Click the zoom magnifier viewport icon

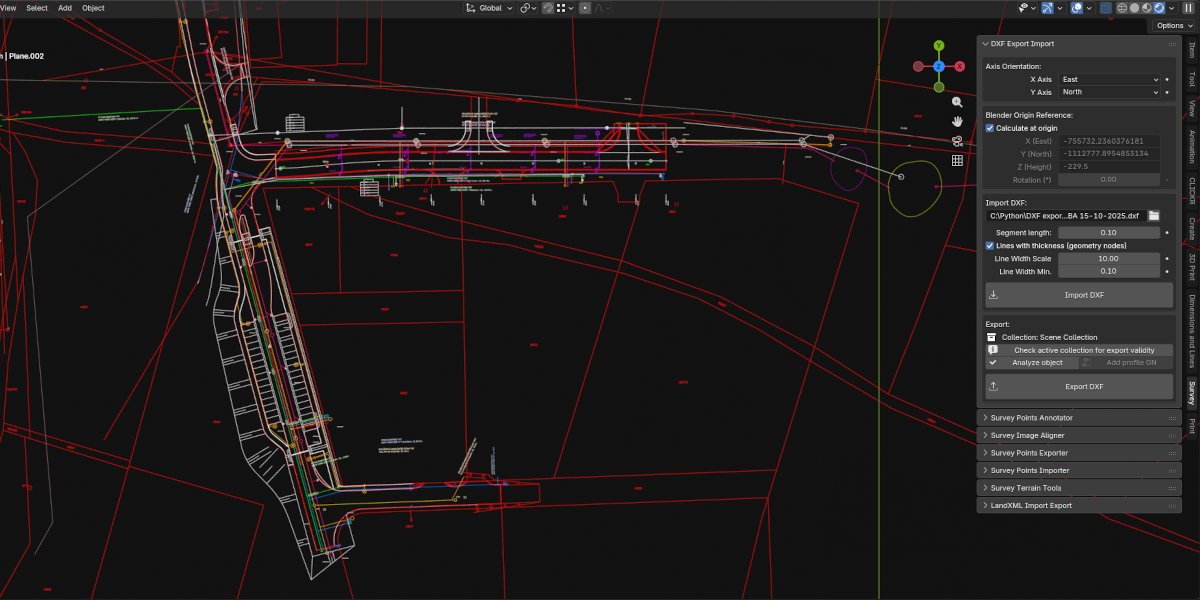point(957,102)
